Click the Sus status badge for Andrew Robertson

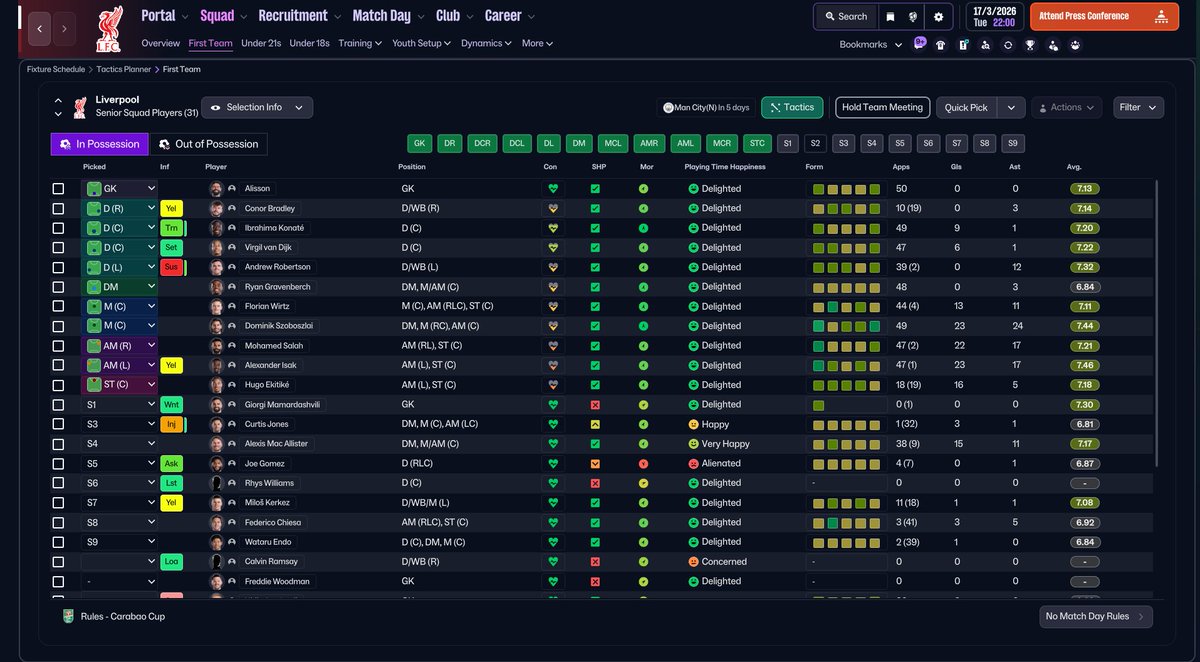click(x=172, y=267)
